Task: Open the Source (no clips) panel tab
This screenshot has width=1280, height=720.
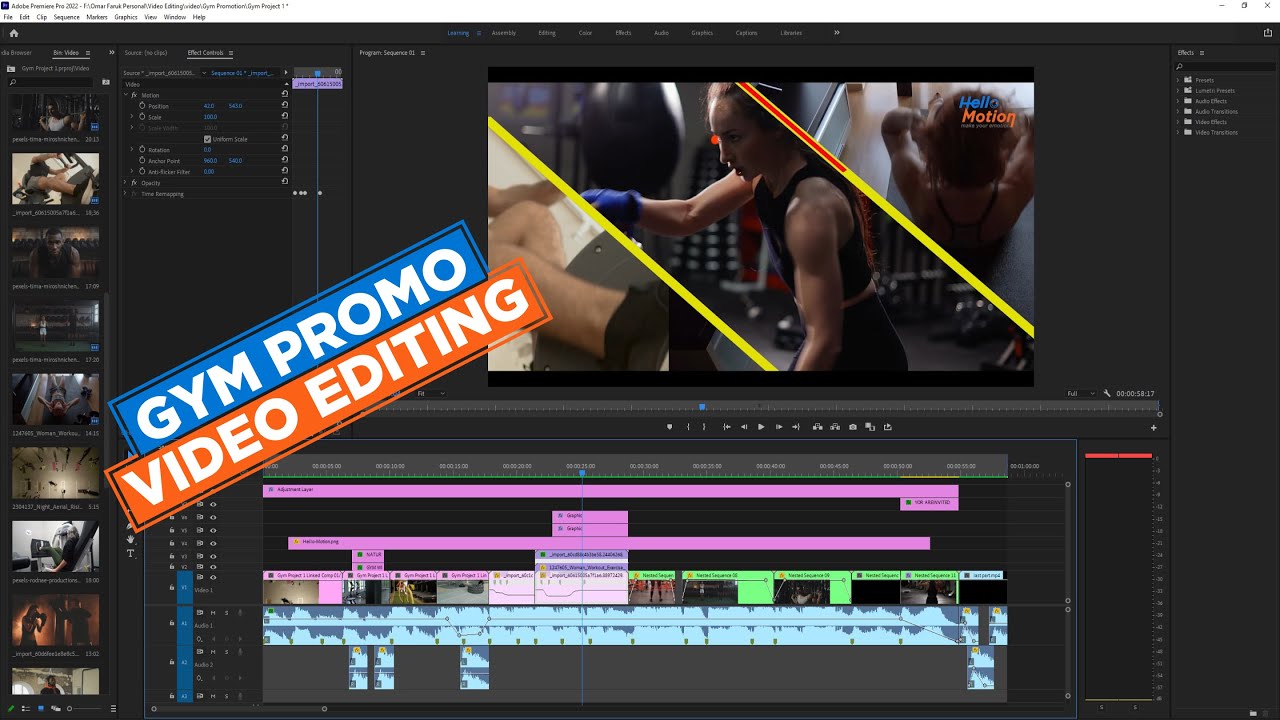Action: (x=146, y=53)
